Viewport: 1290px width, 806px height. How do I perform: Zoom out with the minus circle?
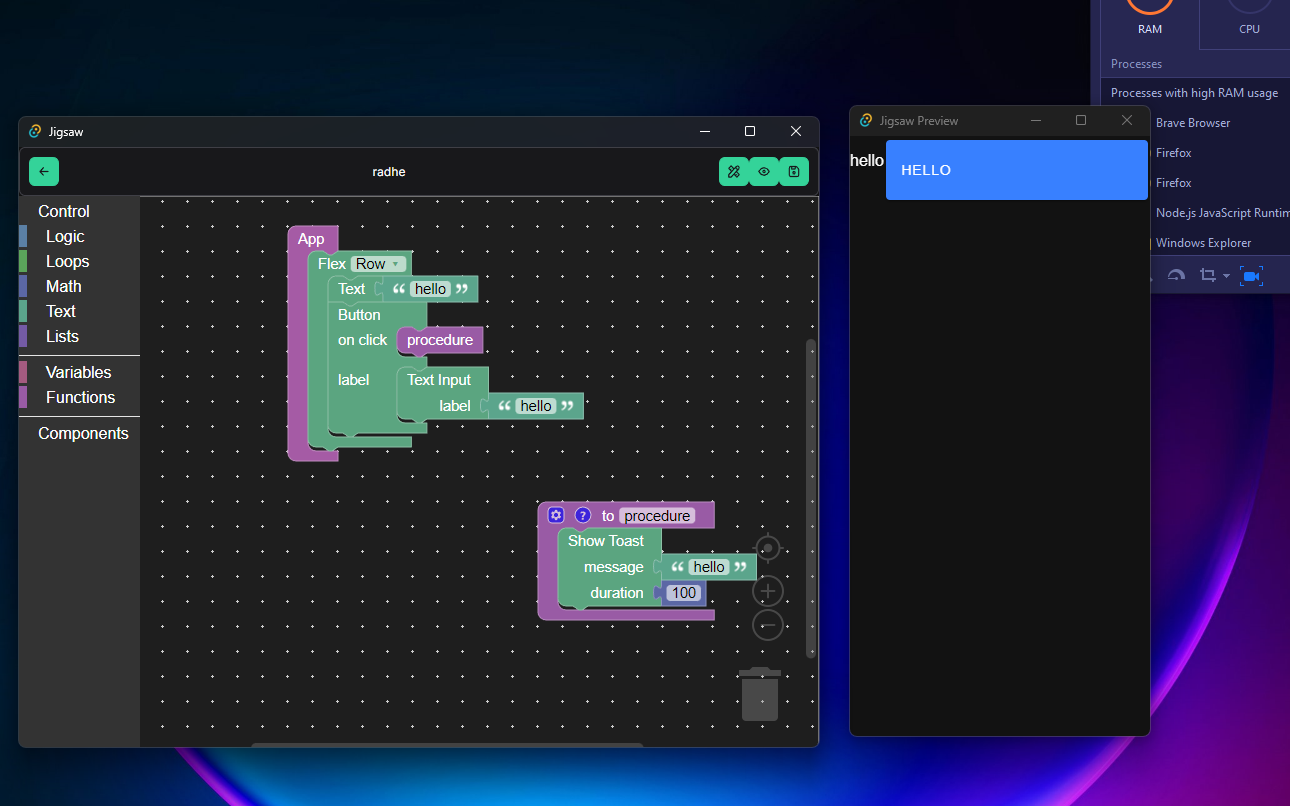tap(767, 626)
